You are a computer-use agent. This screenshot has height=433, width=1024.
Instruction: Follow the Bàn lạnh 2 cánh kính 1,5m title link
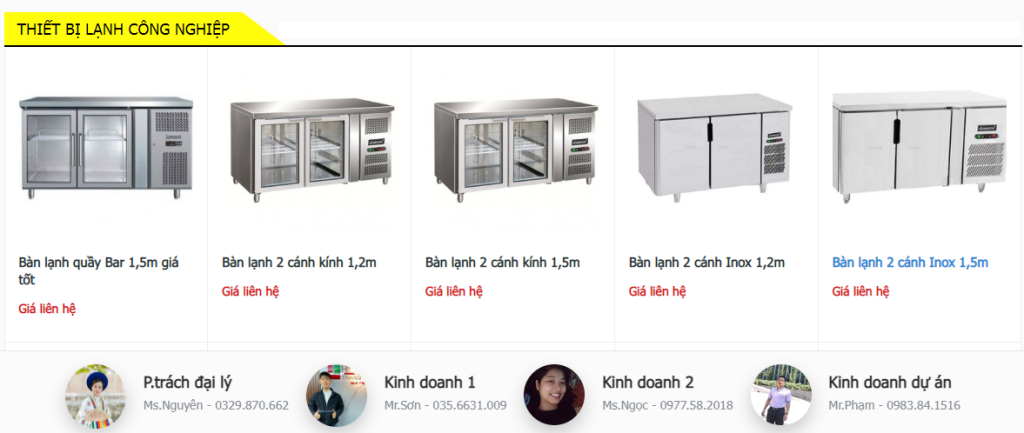click(x=503, y=263)
